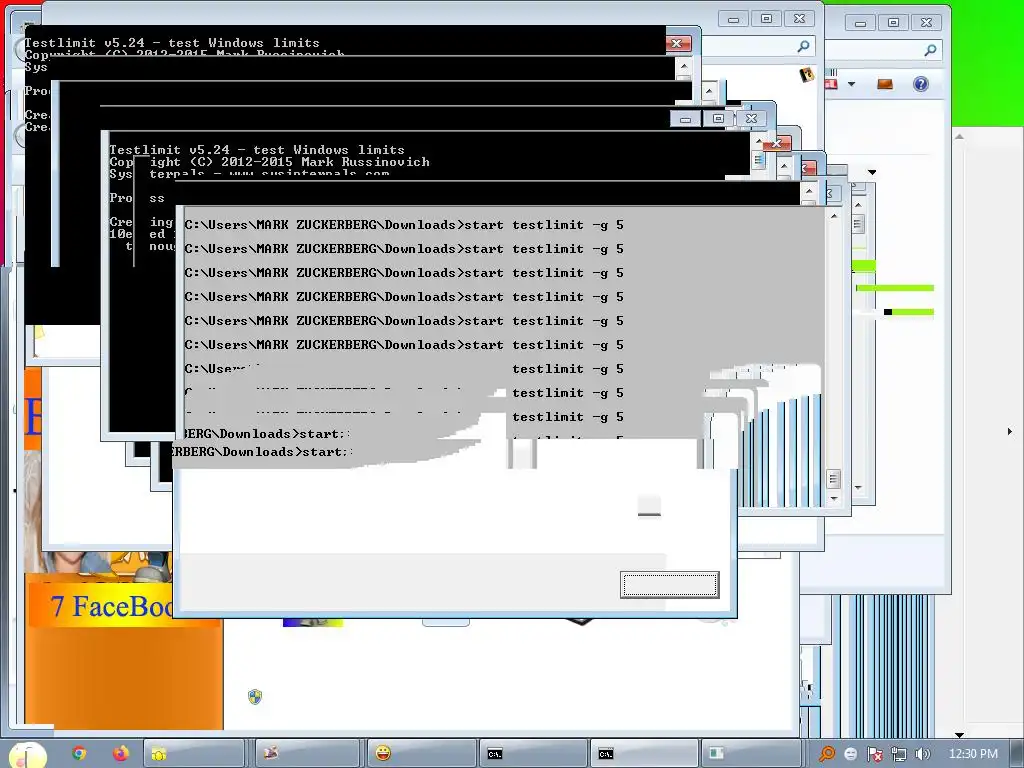Select the Copyright 2012-2015 Mark Russinovich line
The width and height of the screenshot is (1024, 768).
(269, 162)
